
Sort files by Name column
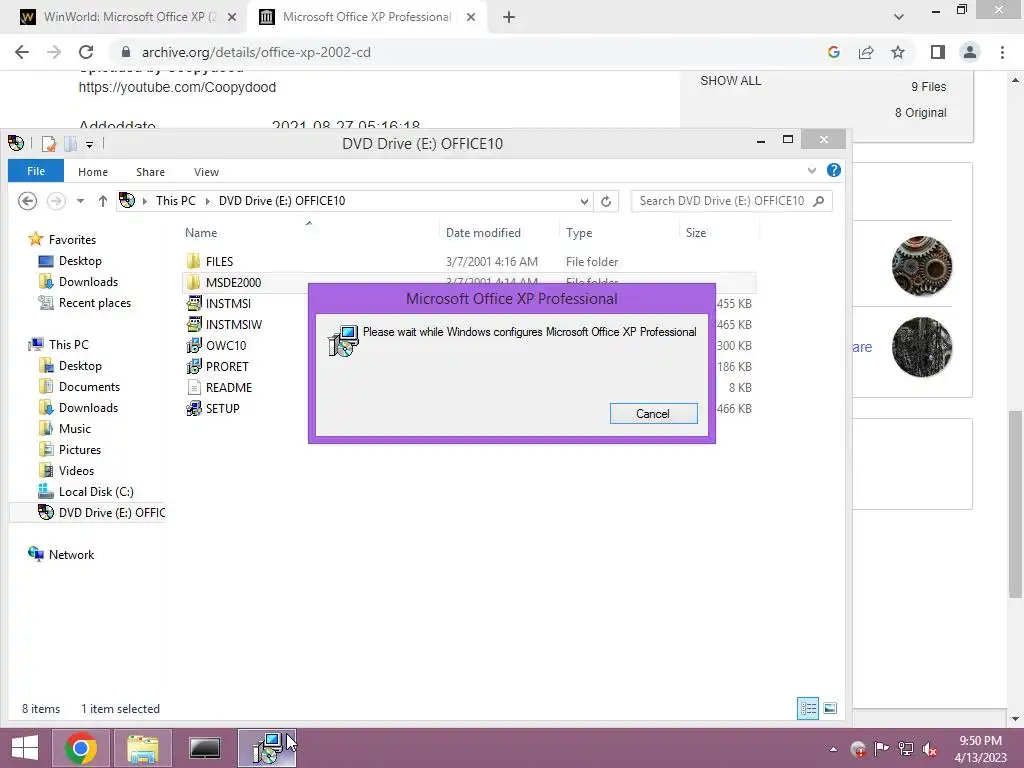click(x=201, y=232)
